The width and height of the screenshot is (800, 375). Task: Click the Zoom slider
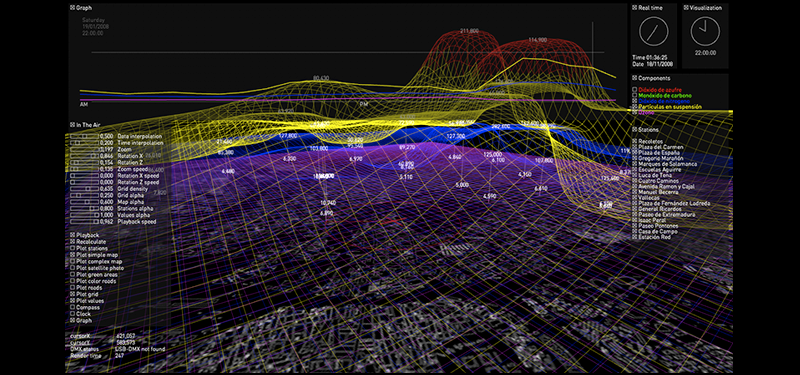(x=84, y=149)
